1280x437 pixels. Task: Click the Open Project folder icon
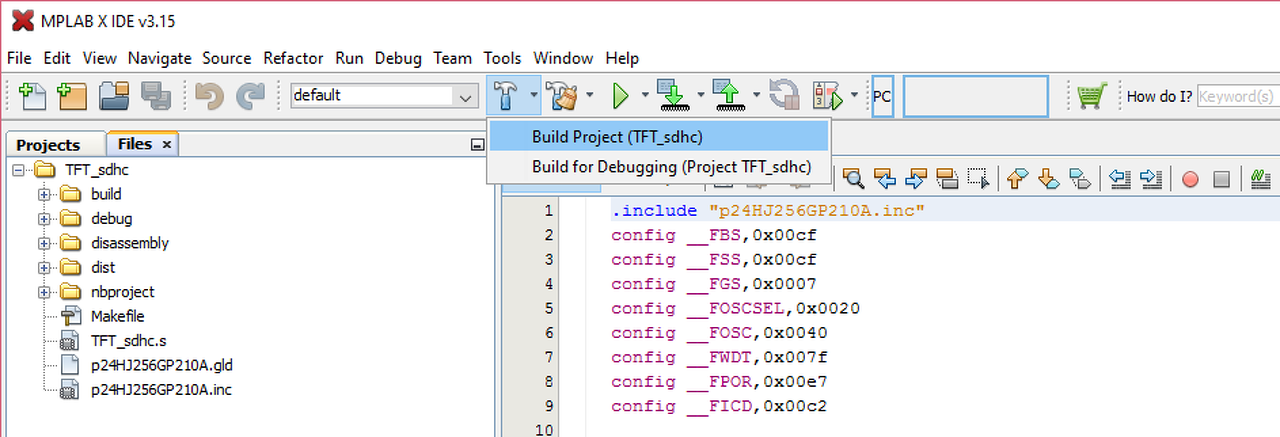114,96
